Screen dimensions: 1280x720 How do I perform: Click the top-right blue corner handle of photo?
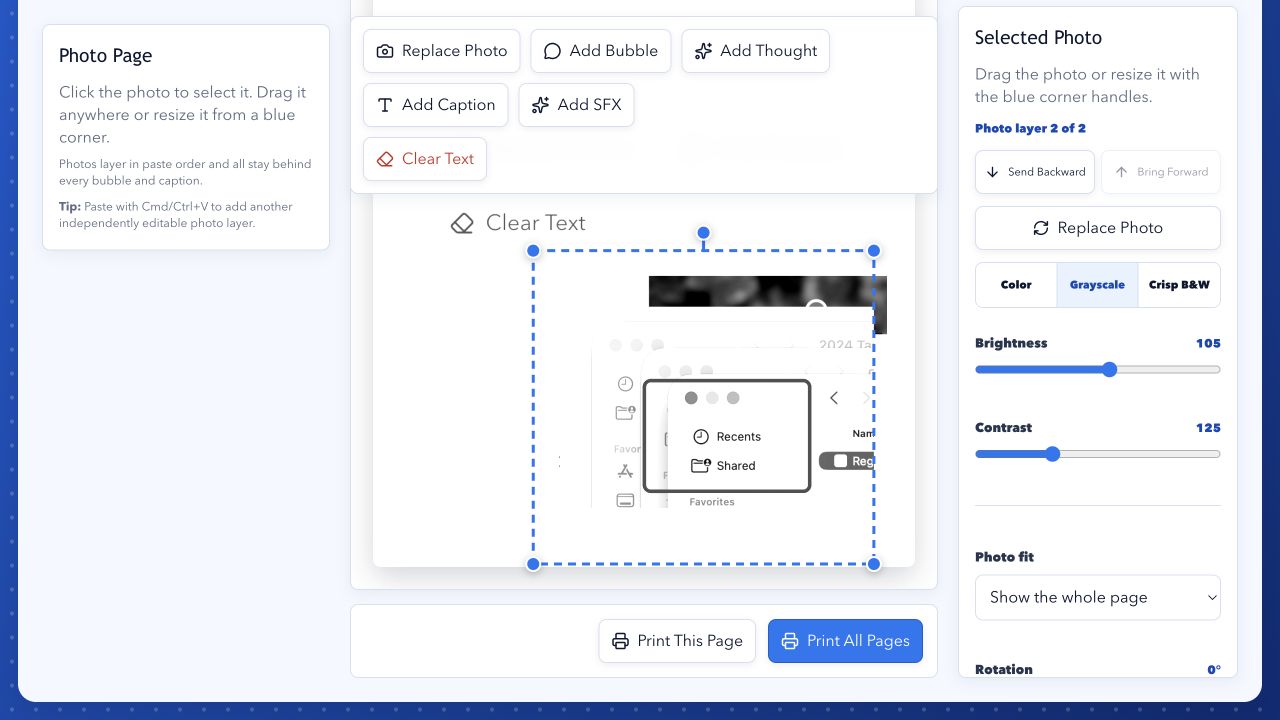(874, 250)
